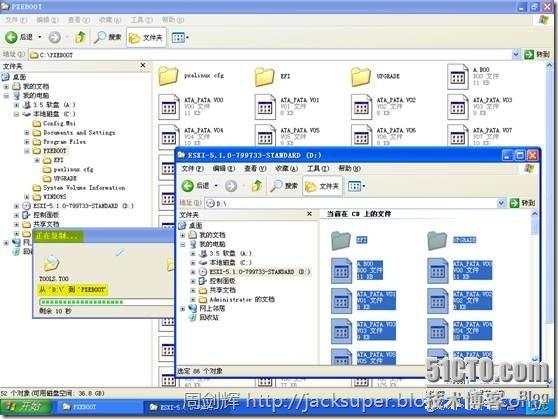Viewport: 558px width, 419px height.
Task: Open pxelinux.cfg folder icon in PXEBOOT window
Action: pos(168,75)
